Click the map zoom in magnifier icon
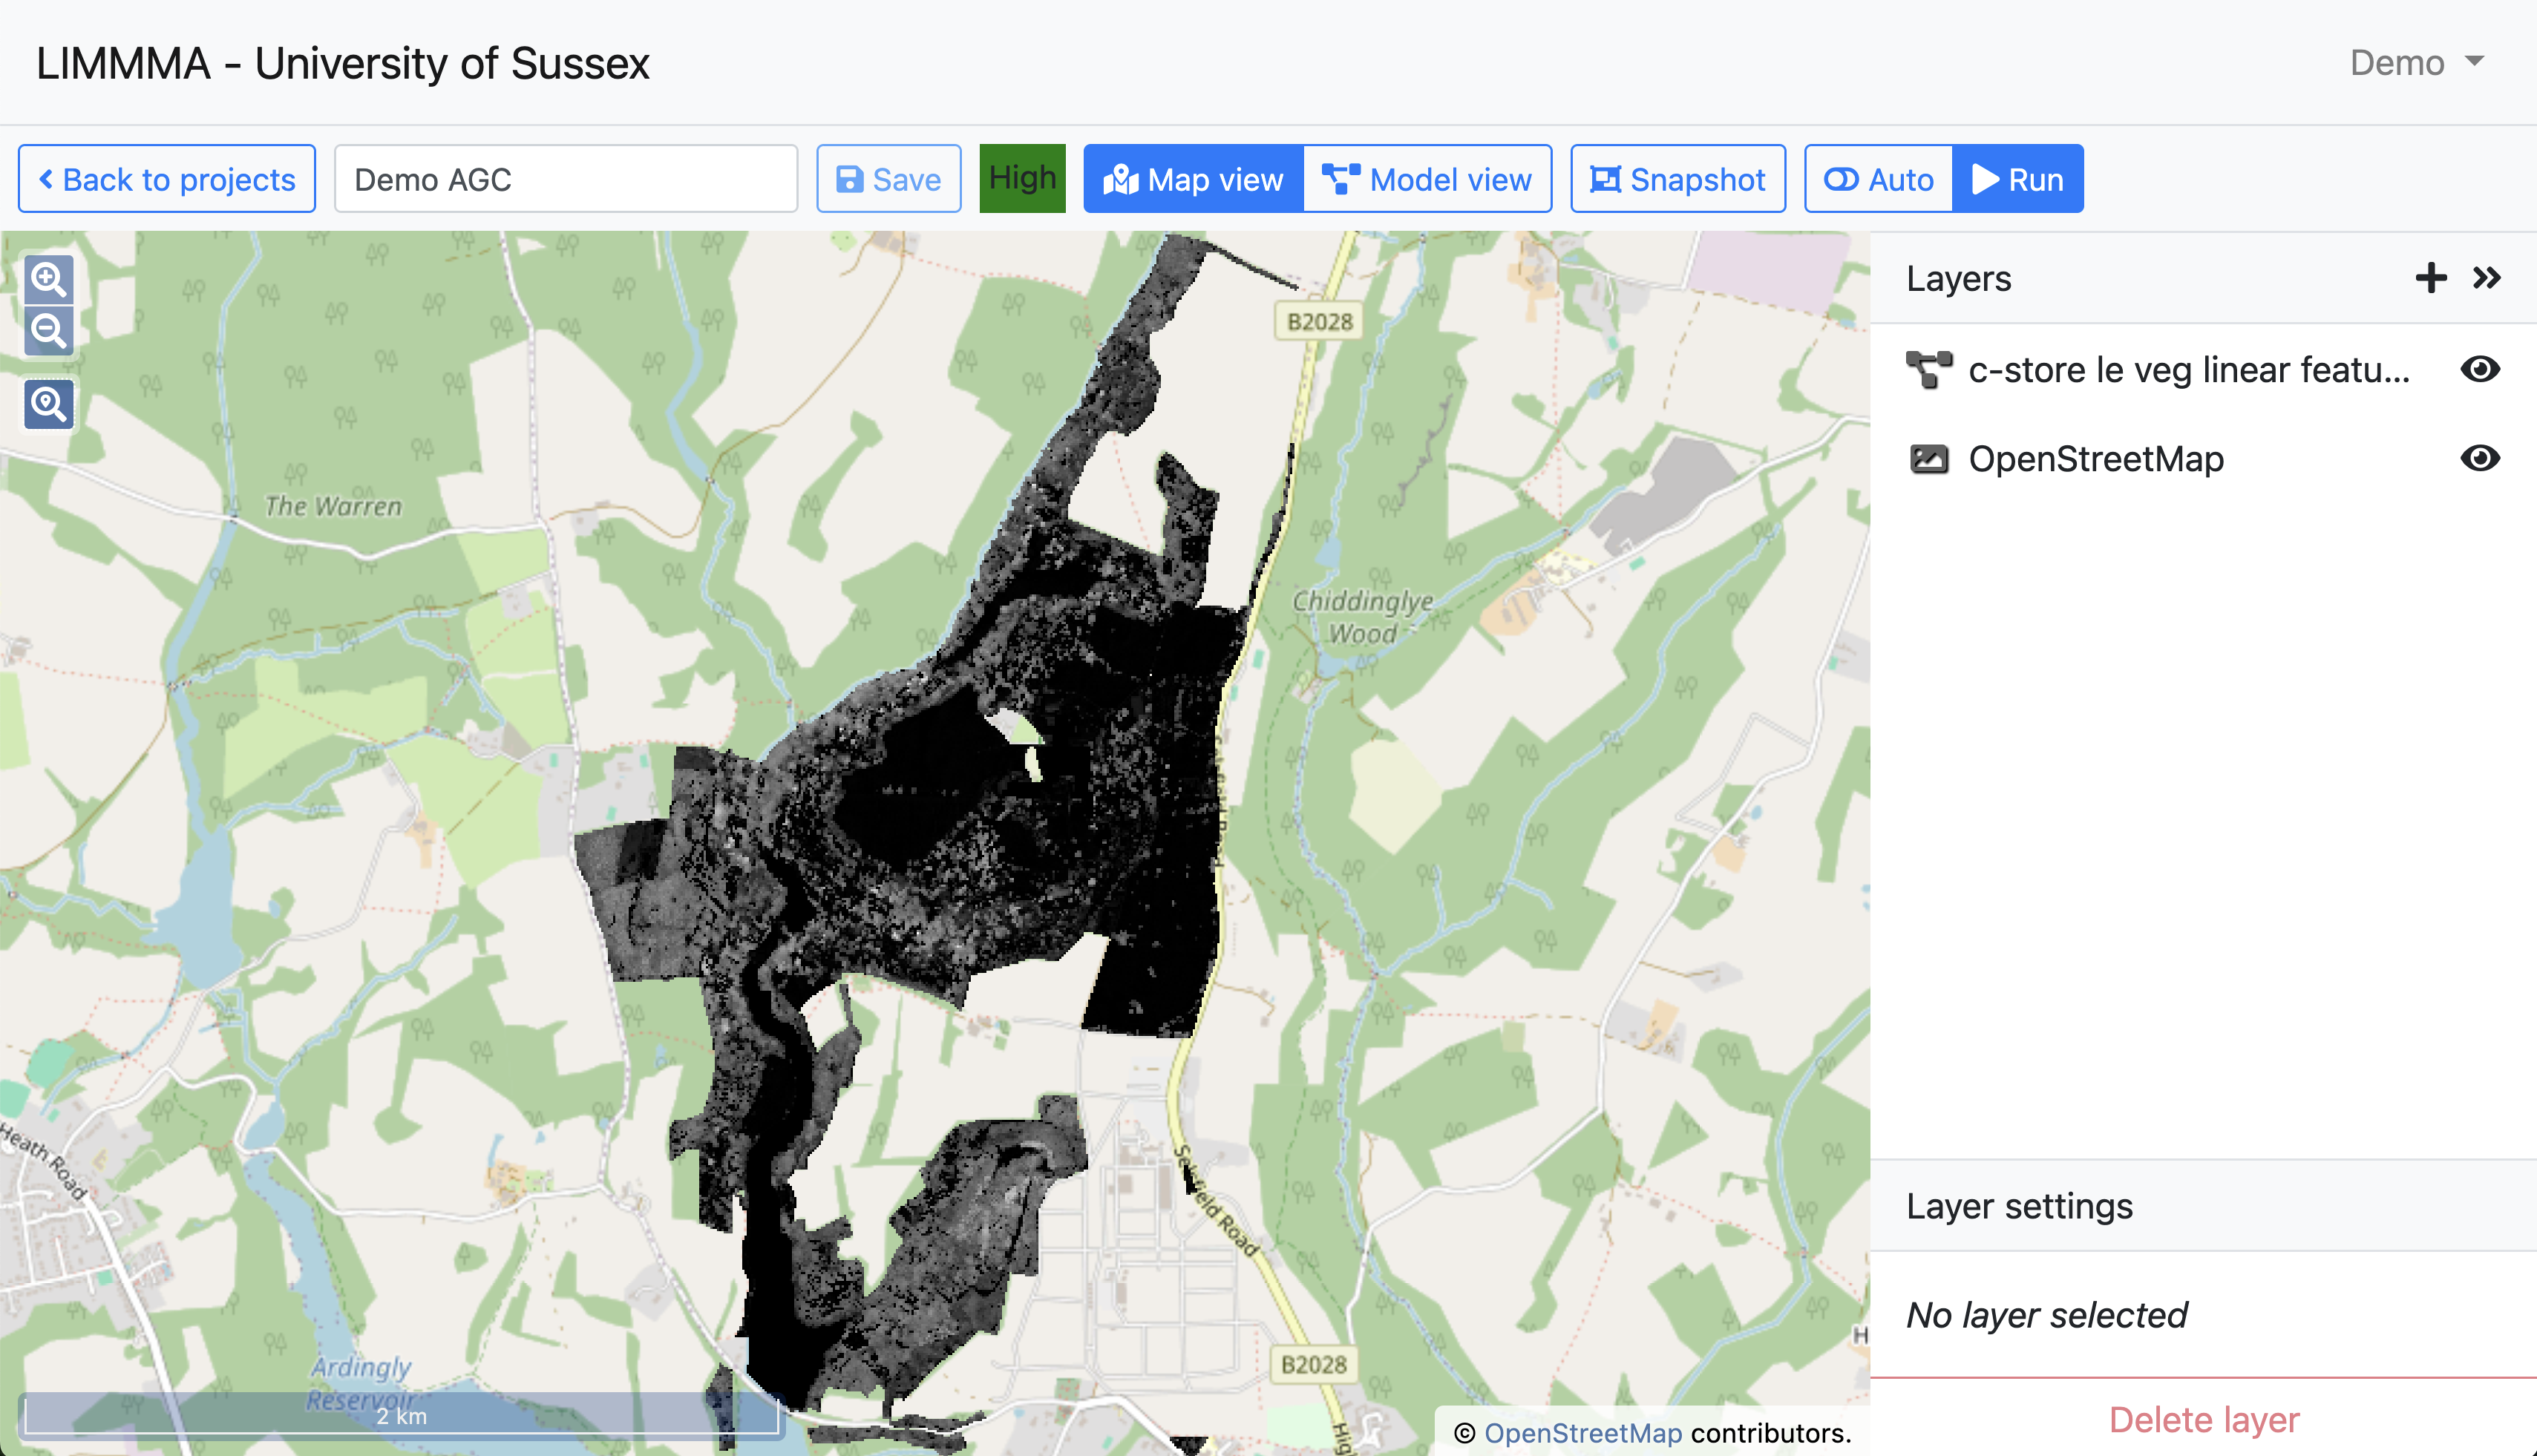 click(49, 279)
